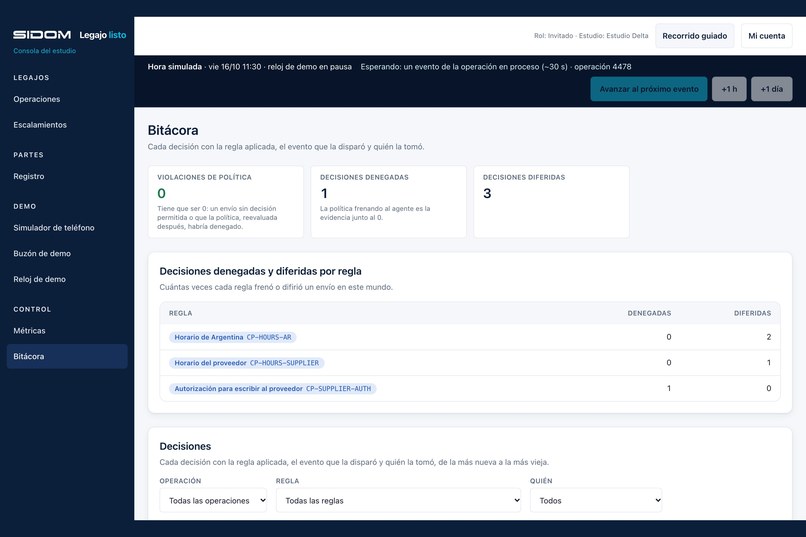Click the Decisiones section heading

pos(185,446)
